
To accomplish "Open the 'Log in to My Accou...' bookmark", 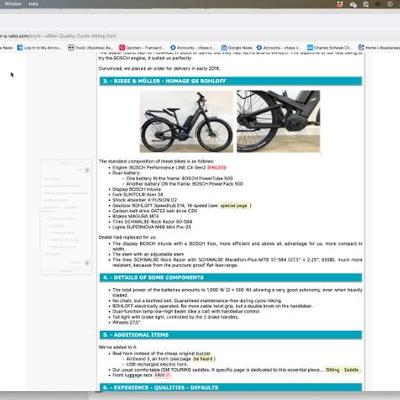I will point(39,48).
